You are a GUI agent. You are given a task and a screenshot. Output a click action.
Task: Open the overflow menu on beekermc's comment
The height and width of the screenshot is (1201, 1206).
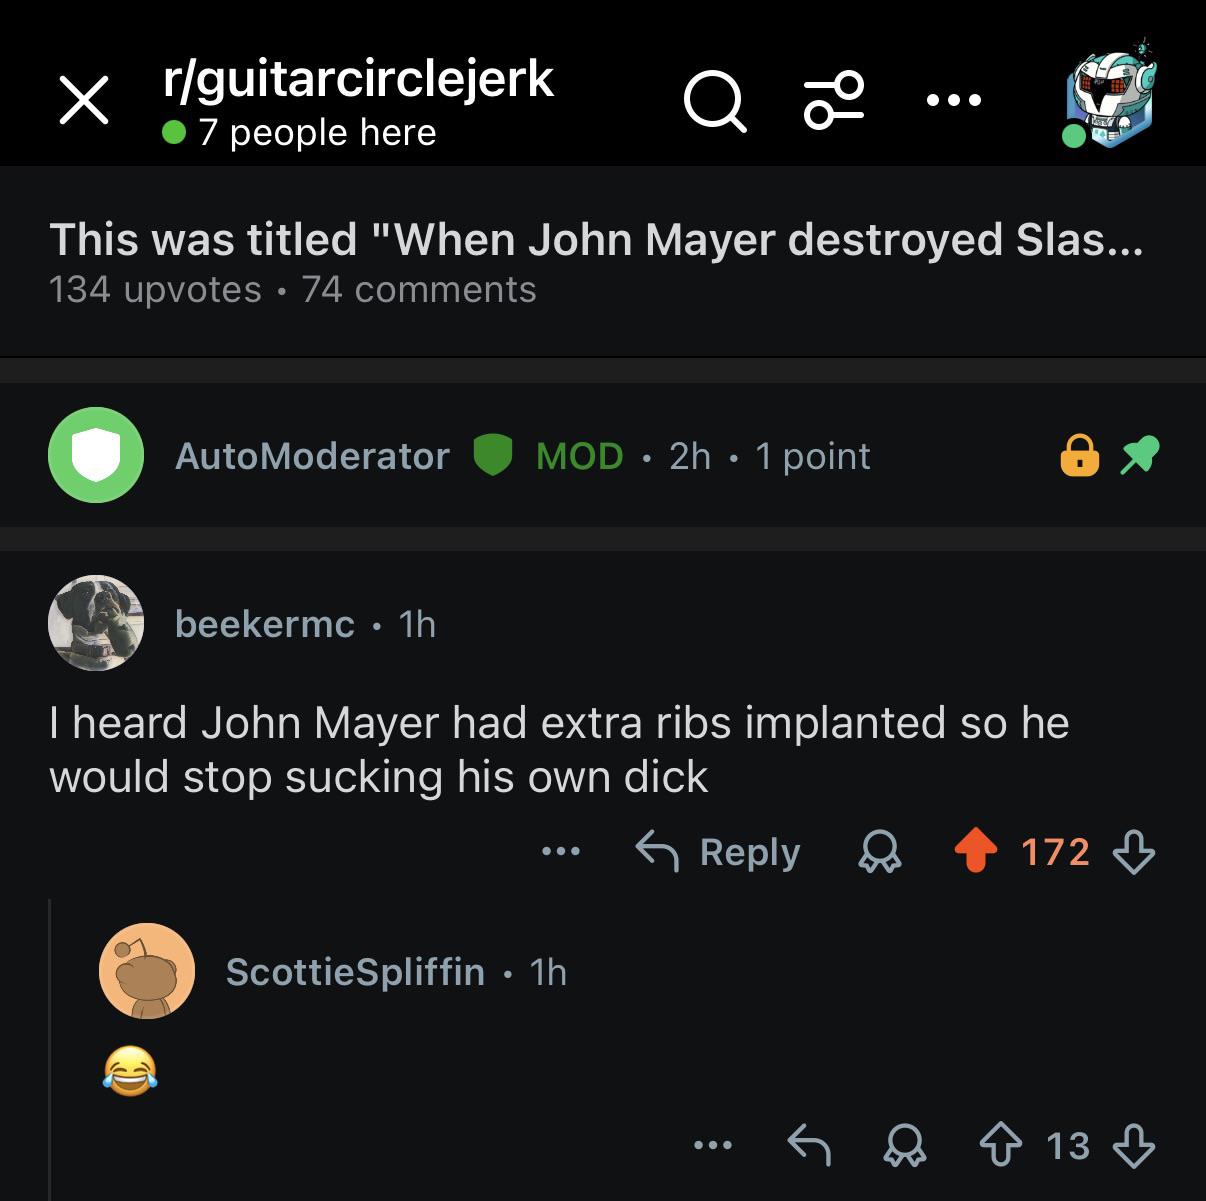[x=561, y=853]
